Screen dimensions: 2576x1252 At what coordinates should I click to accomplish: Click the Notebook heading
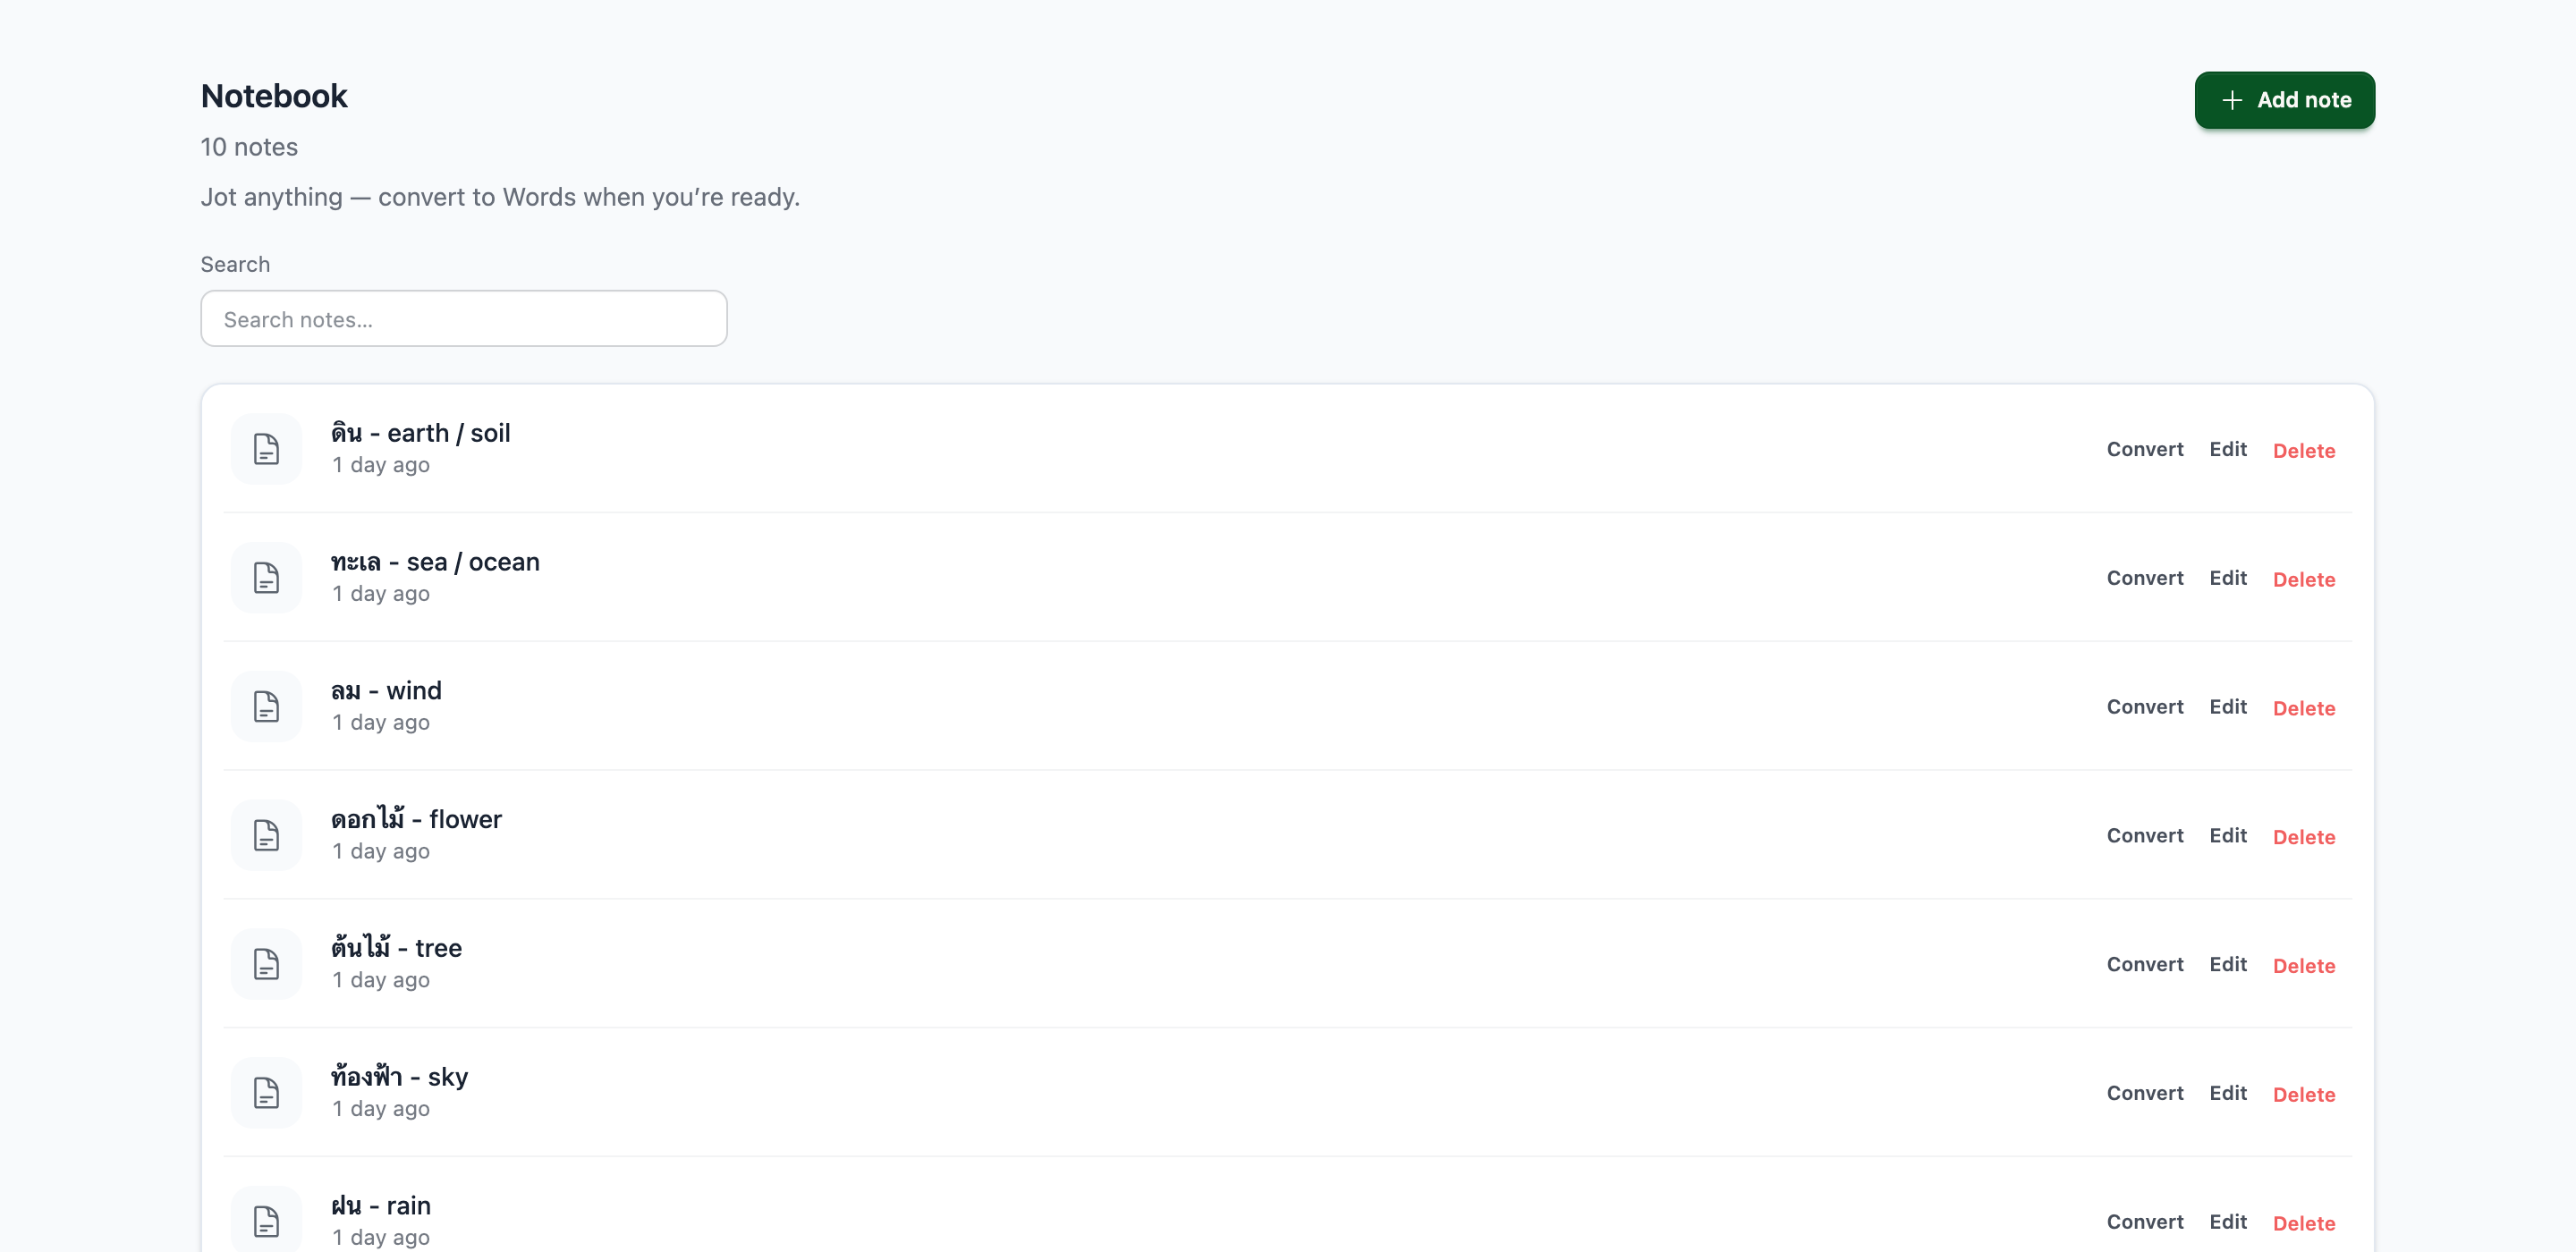coord(274,96)
